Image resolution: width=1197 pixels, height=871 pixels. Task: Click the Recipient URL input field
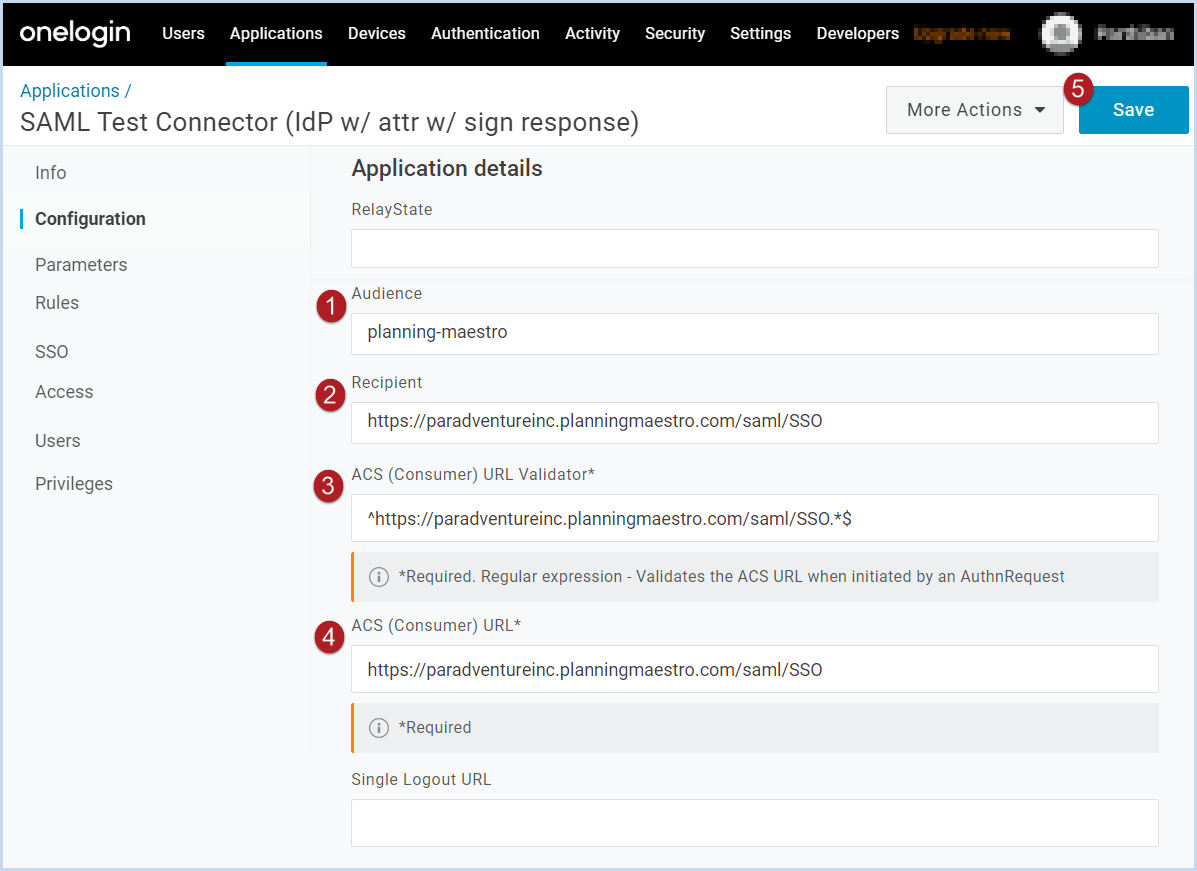(754, 422)
